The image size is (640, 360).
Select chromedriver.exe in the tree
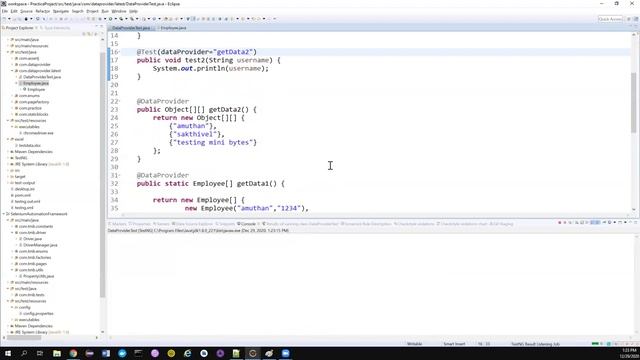coord(38,133)
